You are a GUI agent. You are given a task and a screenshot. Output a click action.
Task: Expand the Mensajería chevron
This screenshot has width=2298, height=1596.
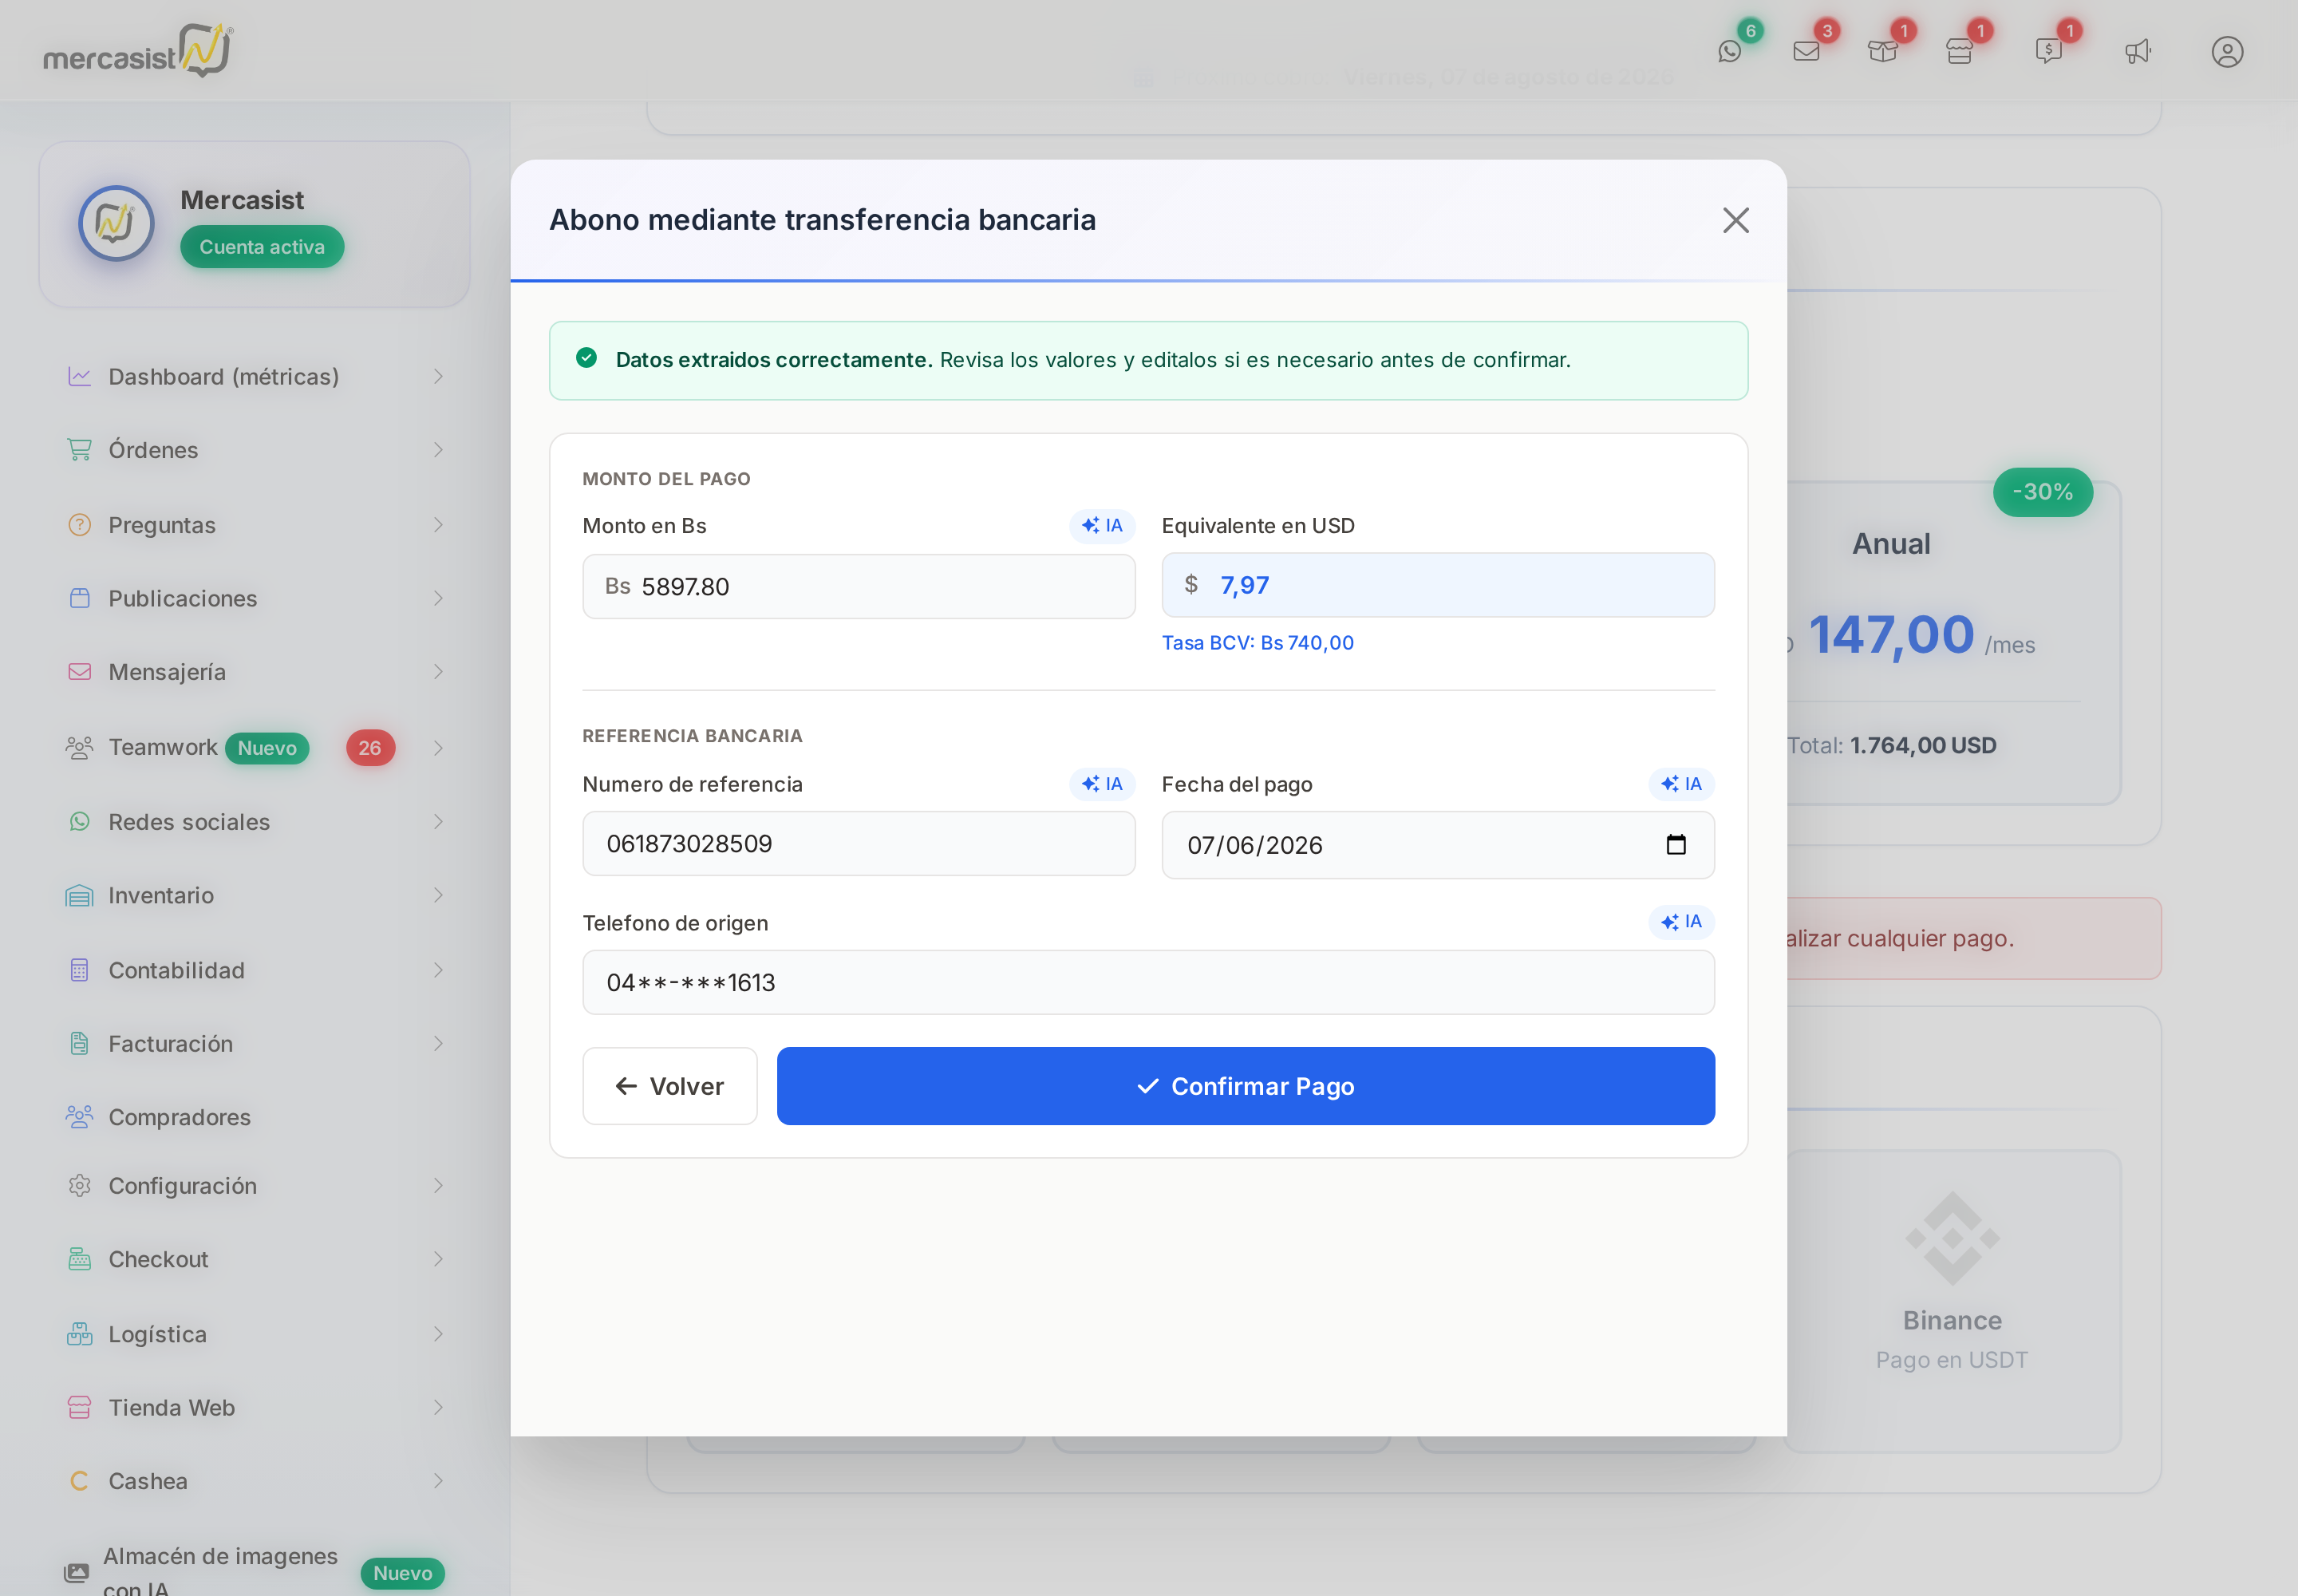438,672
